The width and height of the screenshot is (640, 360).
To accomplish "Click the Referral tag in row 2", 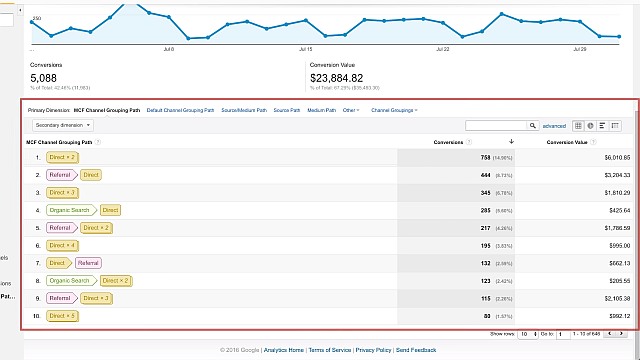I will tap(61, 175).
